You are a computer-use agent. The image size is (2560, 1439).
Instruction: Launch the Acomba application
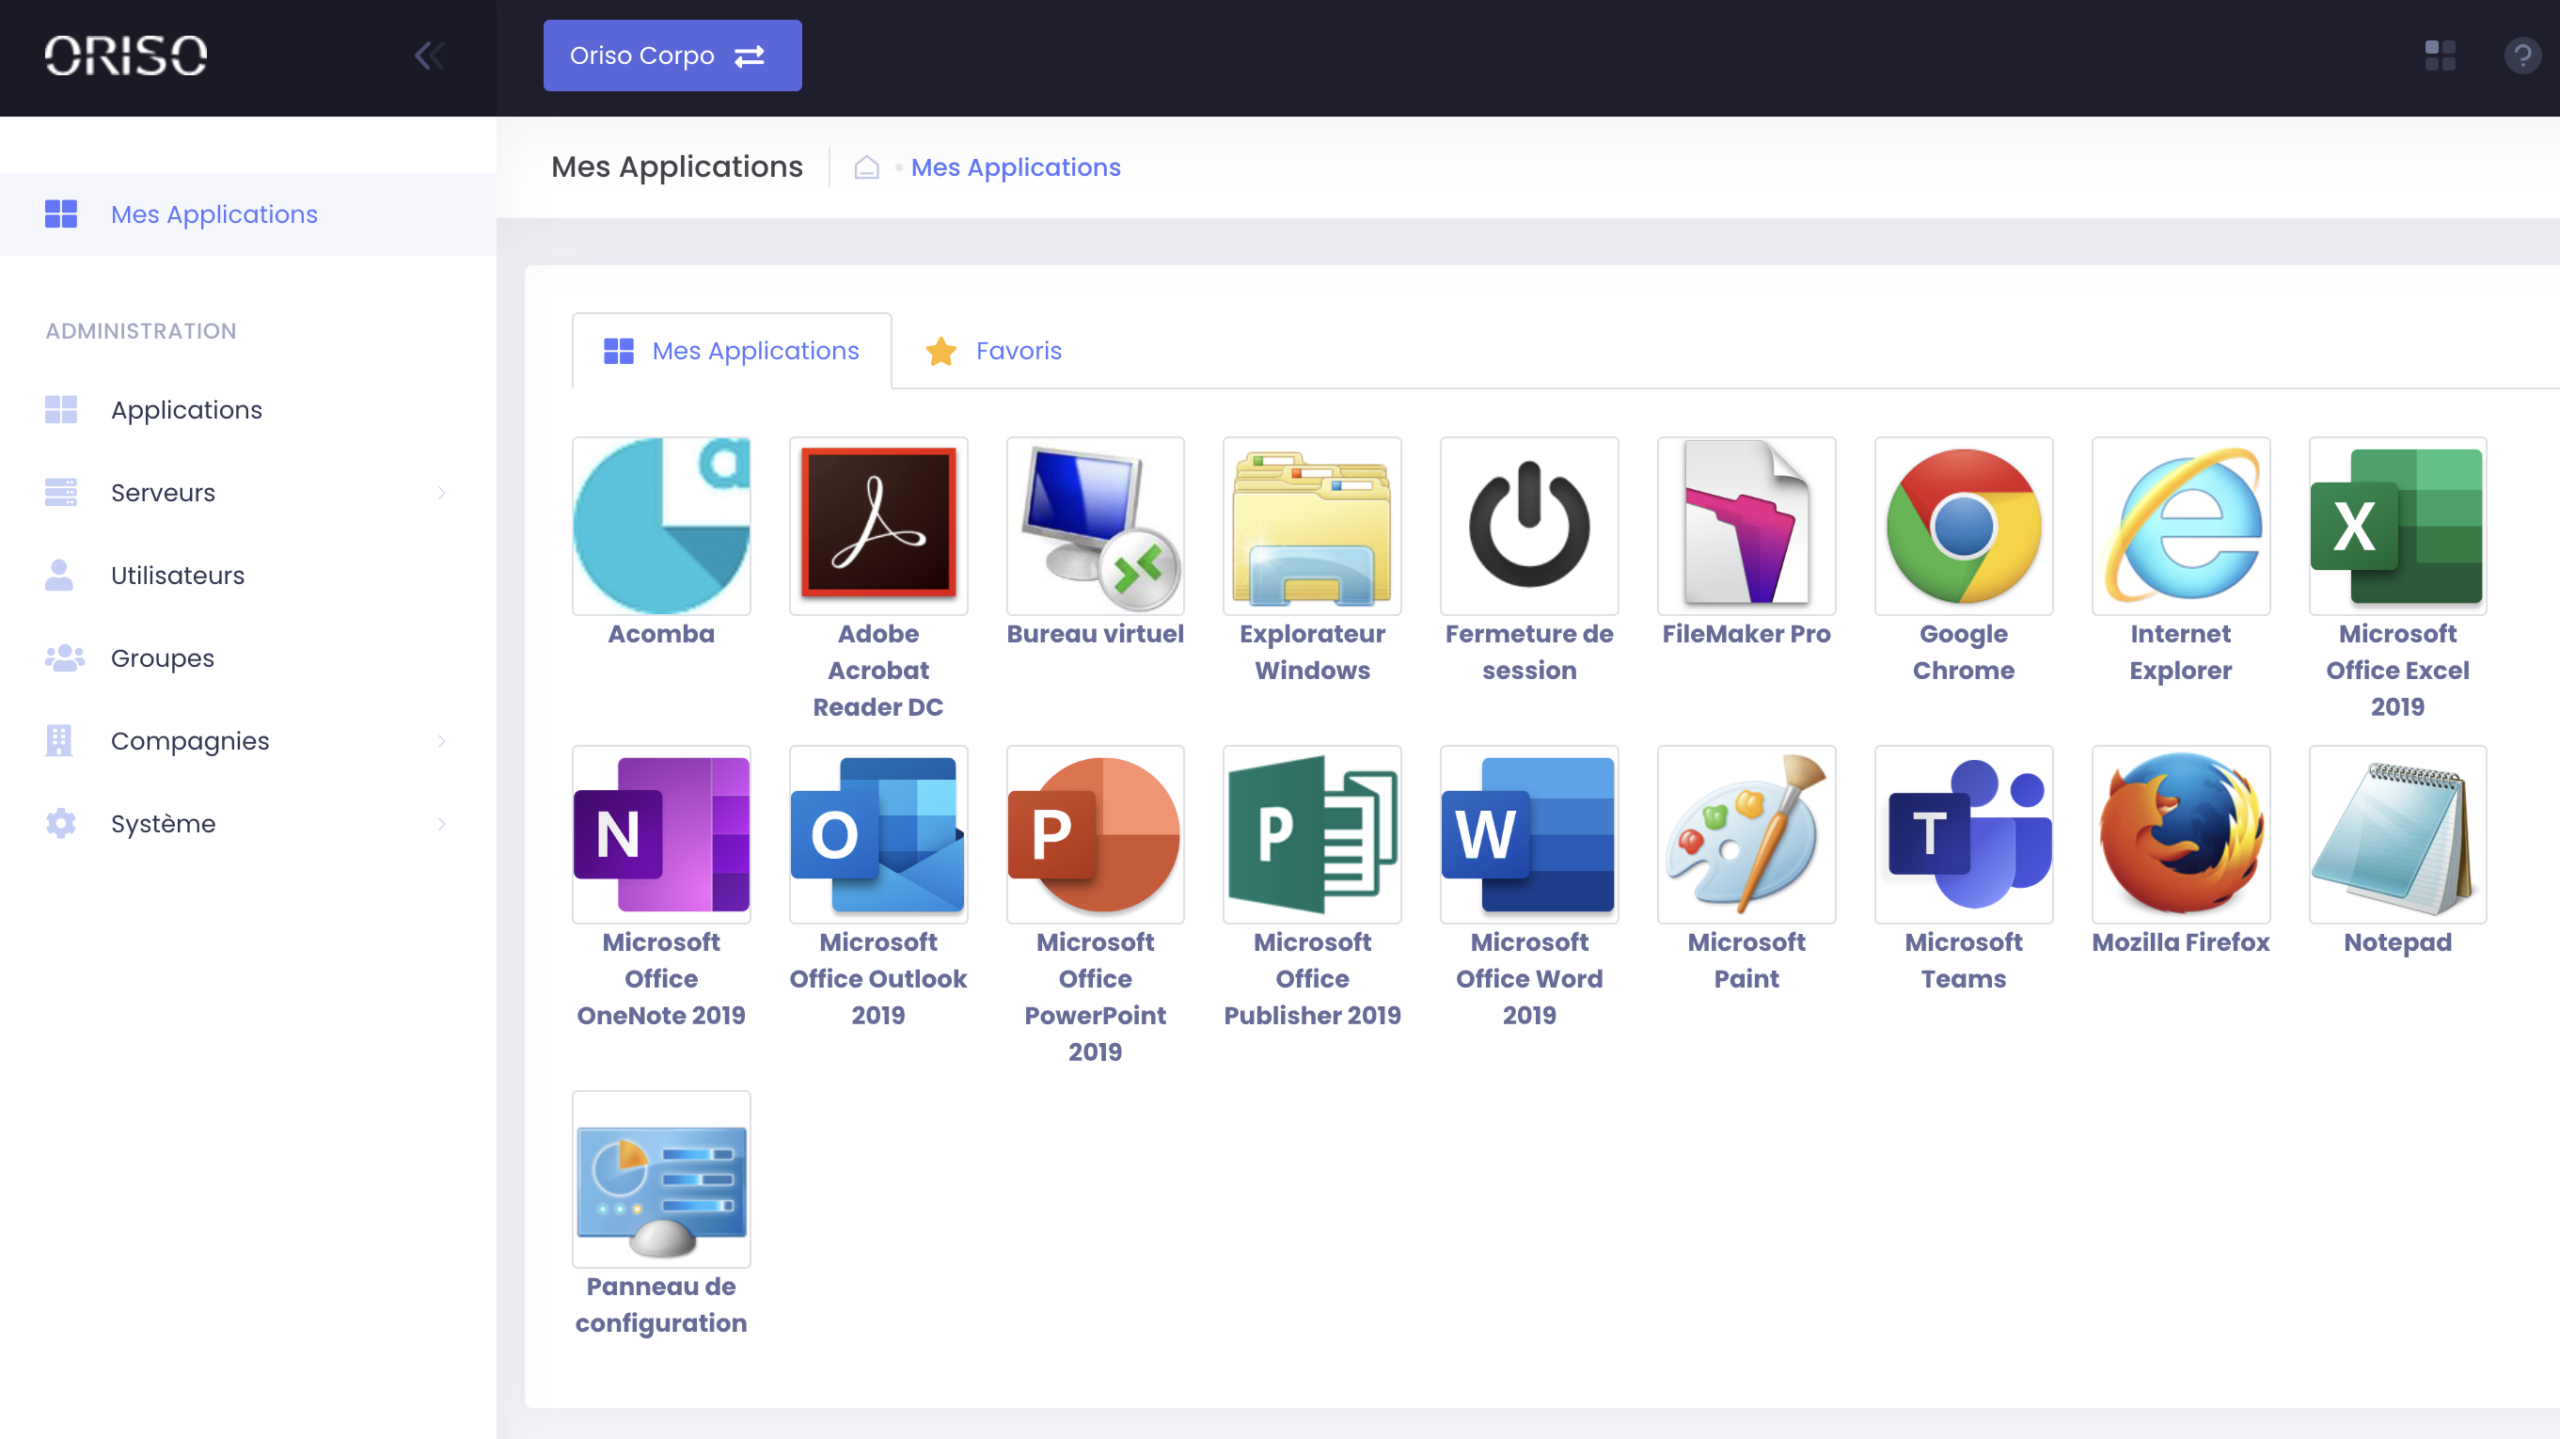661,526
